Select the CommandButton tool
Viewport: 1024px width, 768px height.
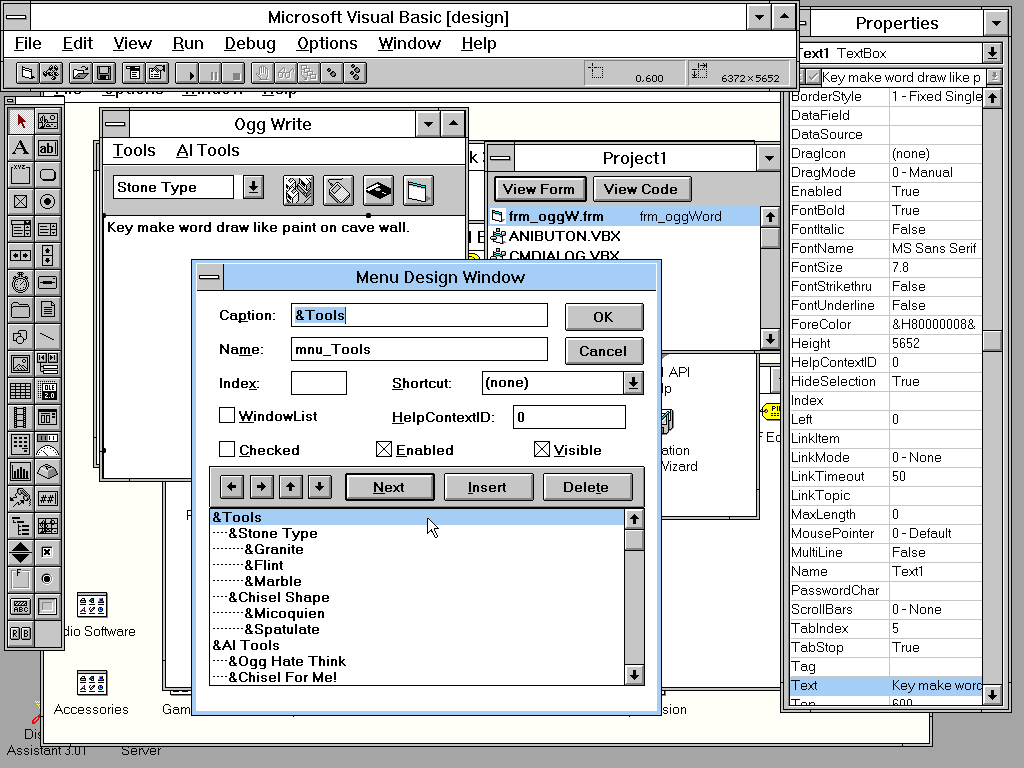tap(47, 174)
